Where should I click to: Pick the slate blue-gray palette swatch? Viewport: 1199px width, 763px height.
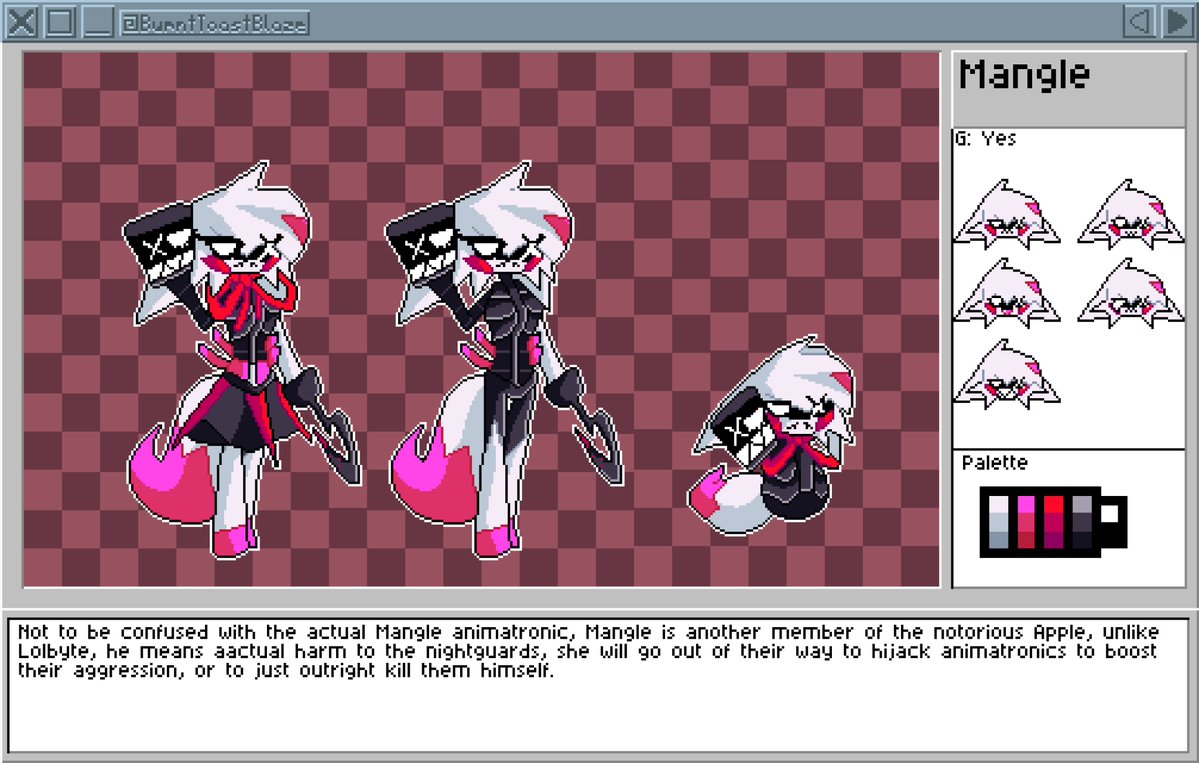click(999, 540)
